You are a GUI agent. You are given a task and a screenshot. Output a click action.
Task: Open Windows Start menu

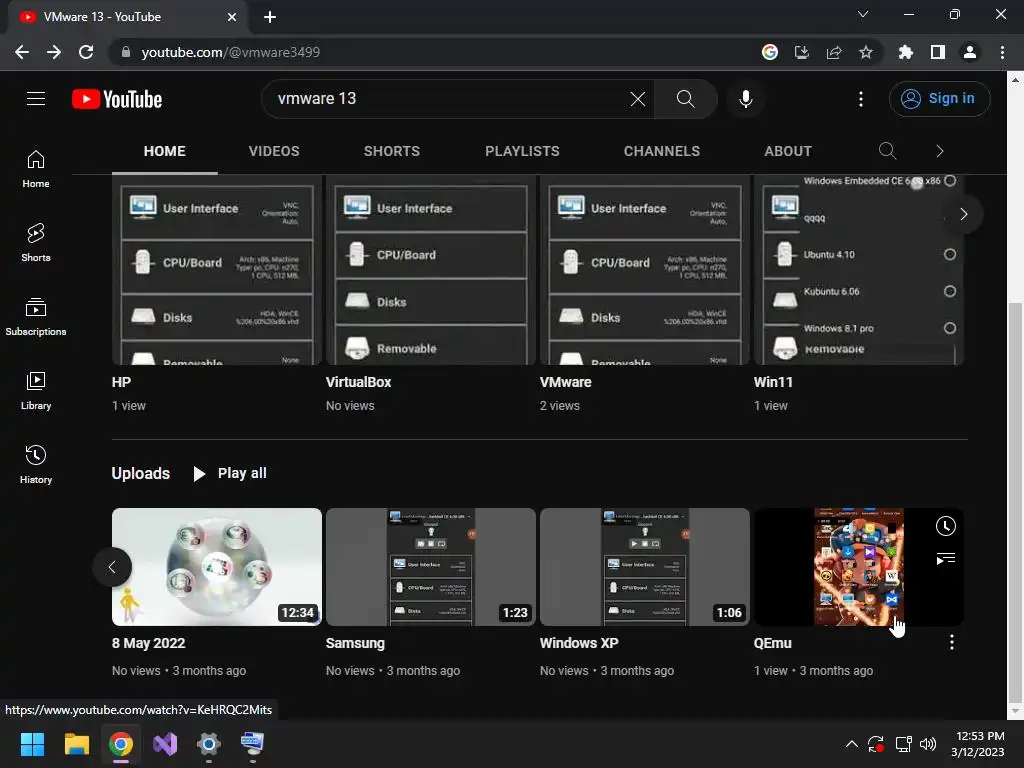tap(32, 744)
